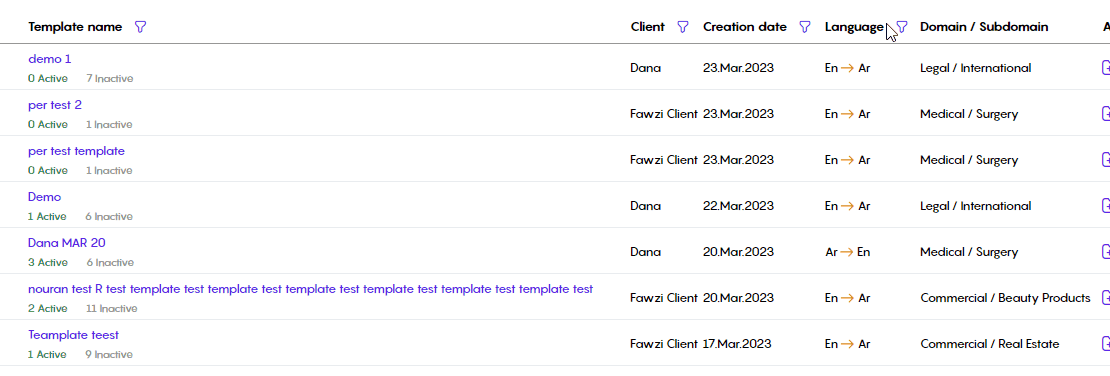This screenshot has width=1110, height=376.
Task: Open filter for Language column
Action: pyautogui.click(x=902, y=27)
